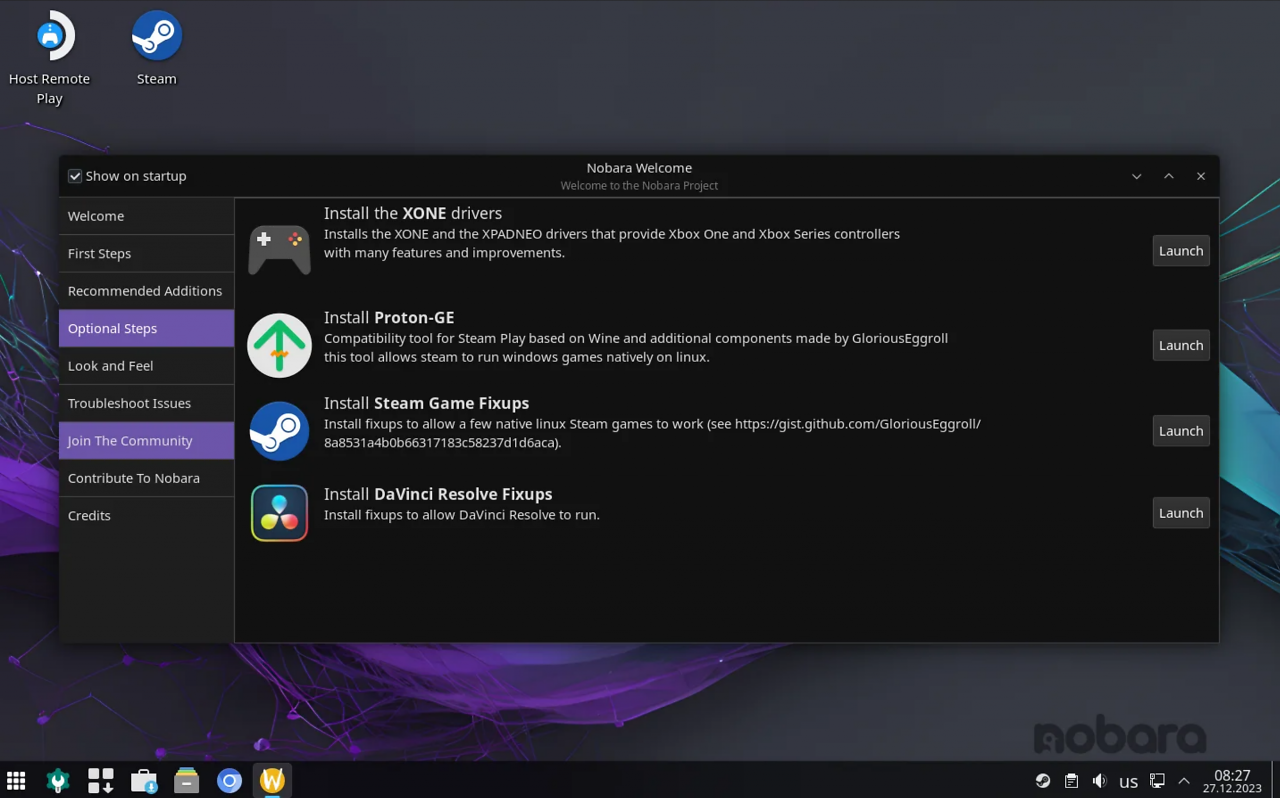Image resolution: width=1280 pixels, height=798 pixels.
Task: Open the package installer tiles icon in taskbar
Action: click(101, 781)
